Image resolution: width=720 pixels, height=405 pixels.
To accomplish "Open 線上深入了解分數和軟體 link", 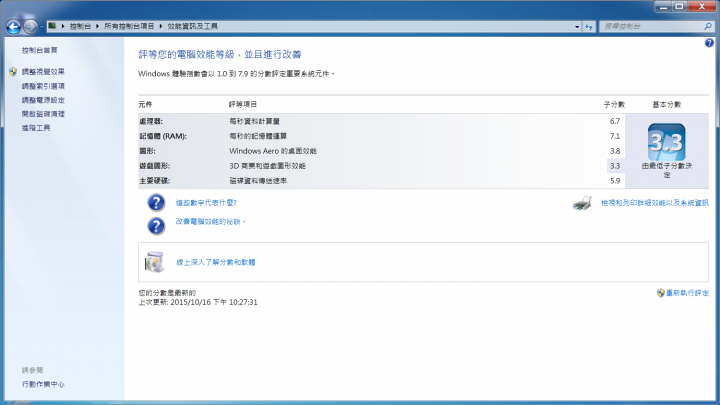I will 216,262.
